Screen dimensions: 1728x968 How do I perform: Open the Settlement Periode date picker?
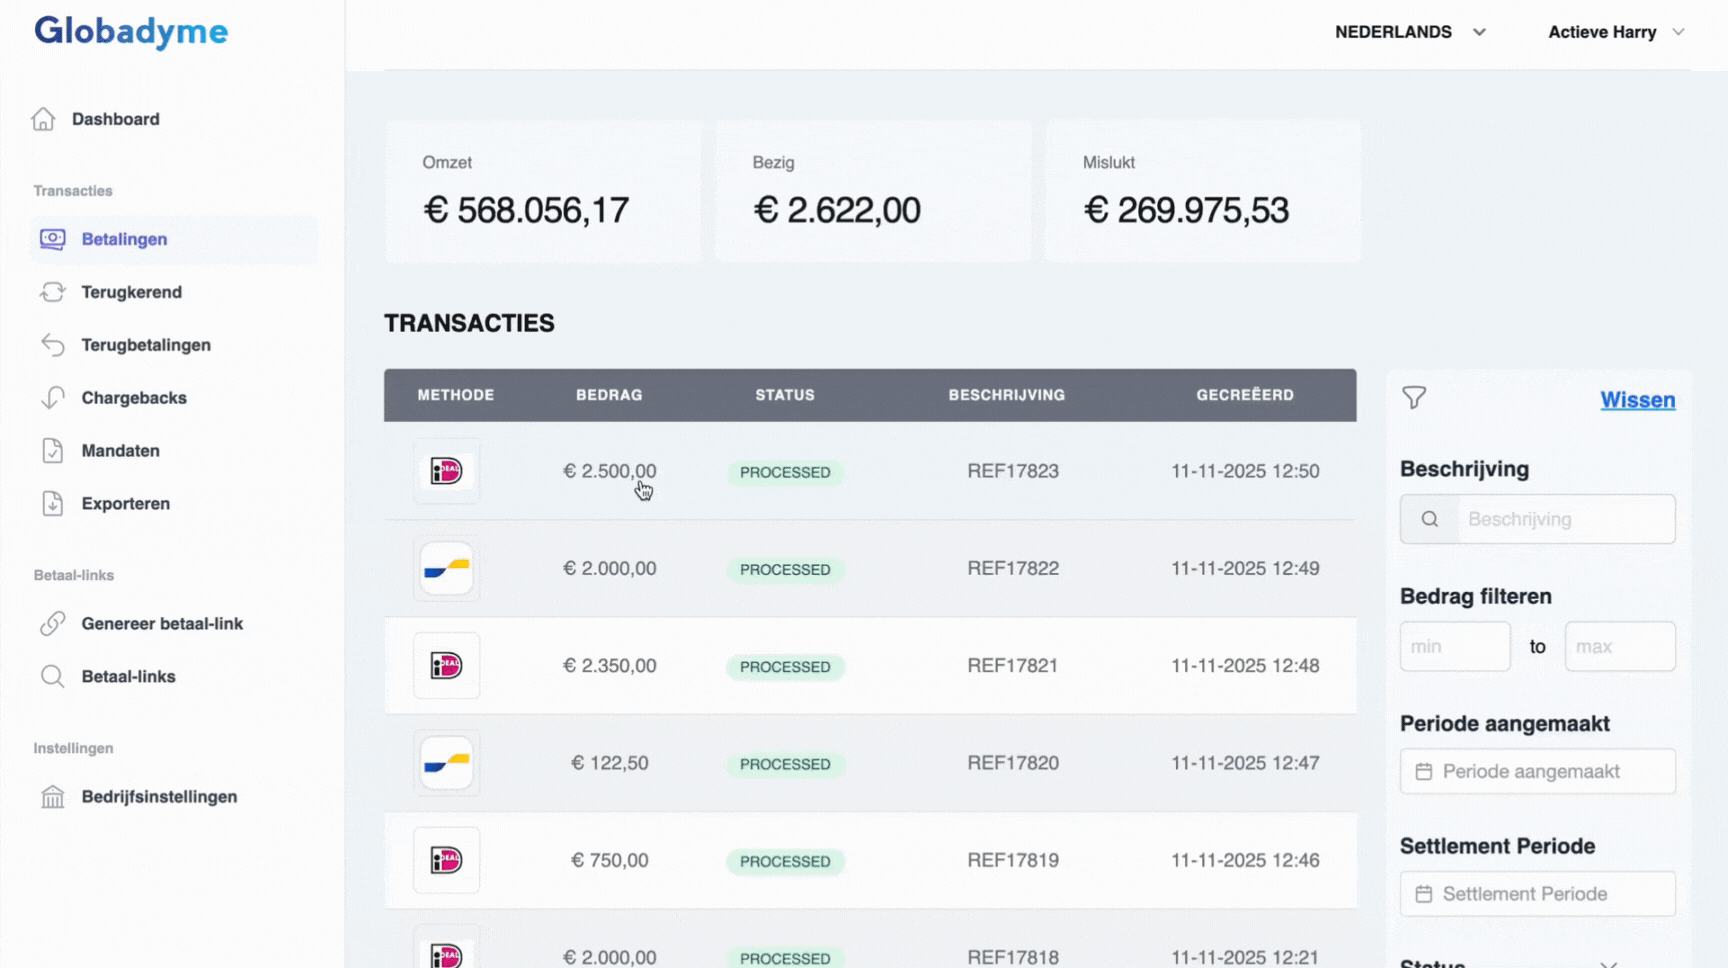point(1537,894)
